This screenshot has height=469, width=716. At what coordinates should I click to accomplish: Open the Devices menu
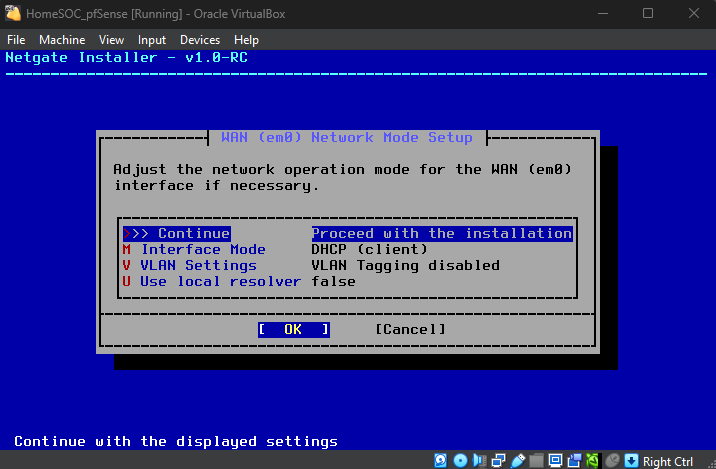pos(200,40)
